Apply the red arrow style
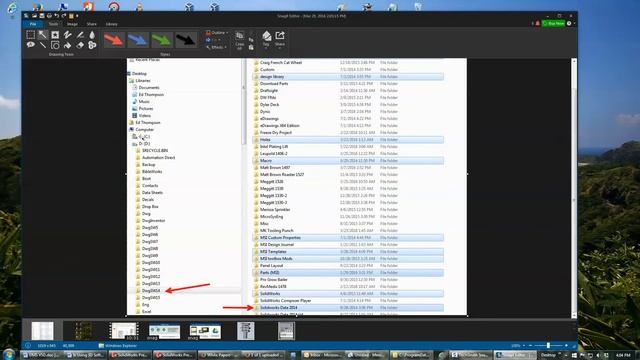The image size is (640, 360). click(x=114, y=40)
